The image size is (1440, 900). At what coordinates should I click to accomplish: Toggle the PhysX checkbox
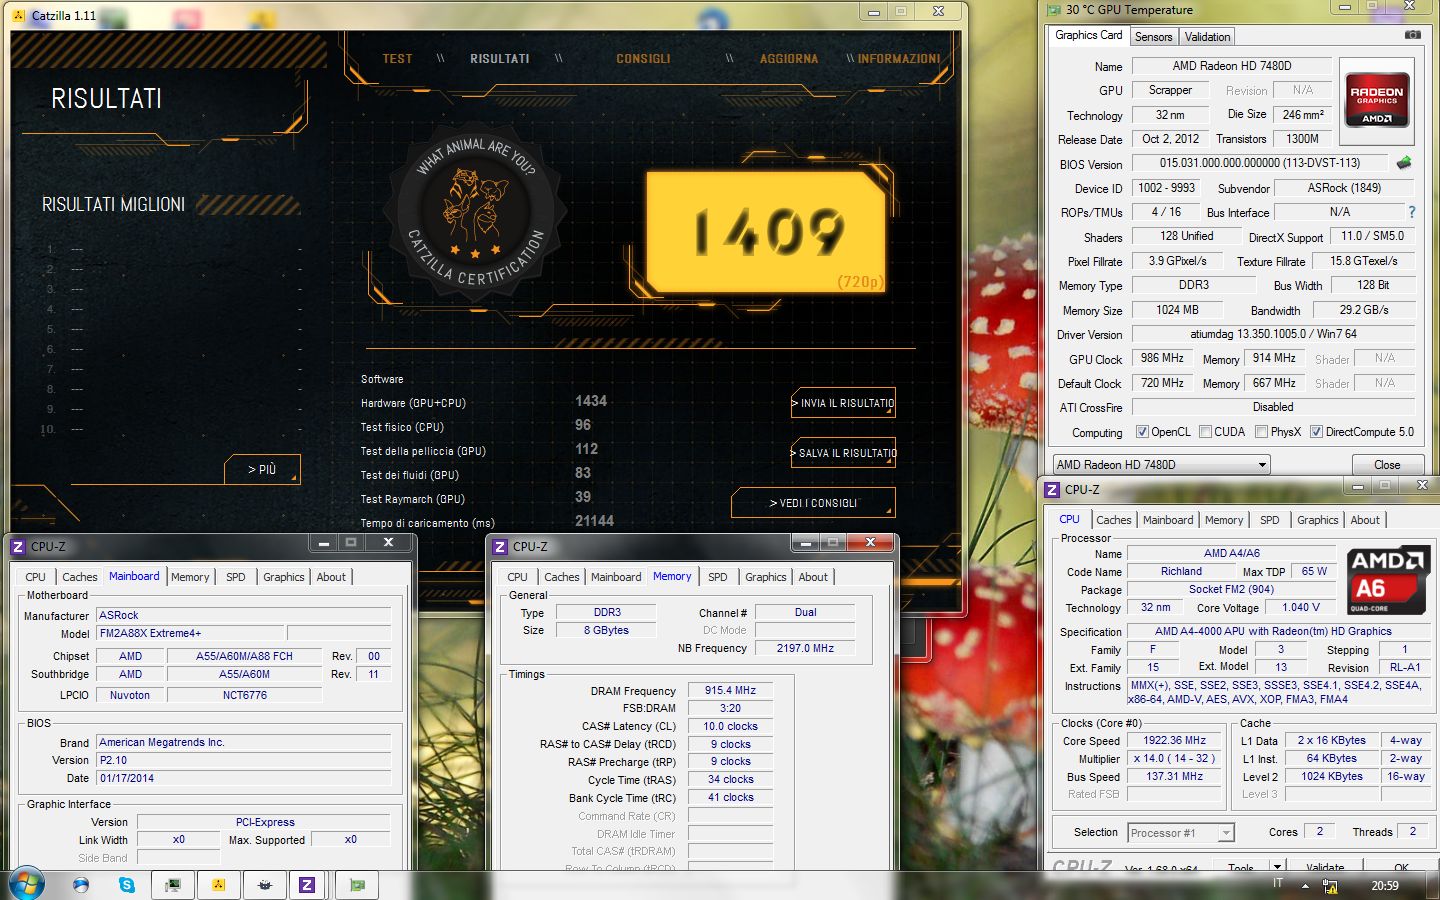[x=1262, y=432]
